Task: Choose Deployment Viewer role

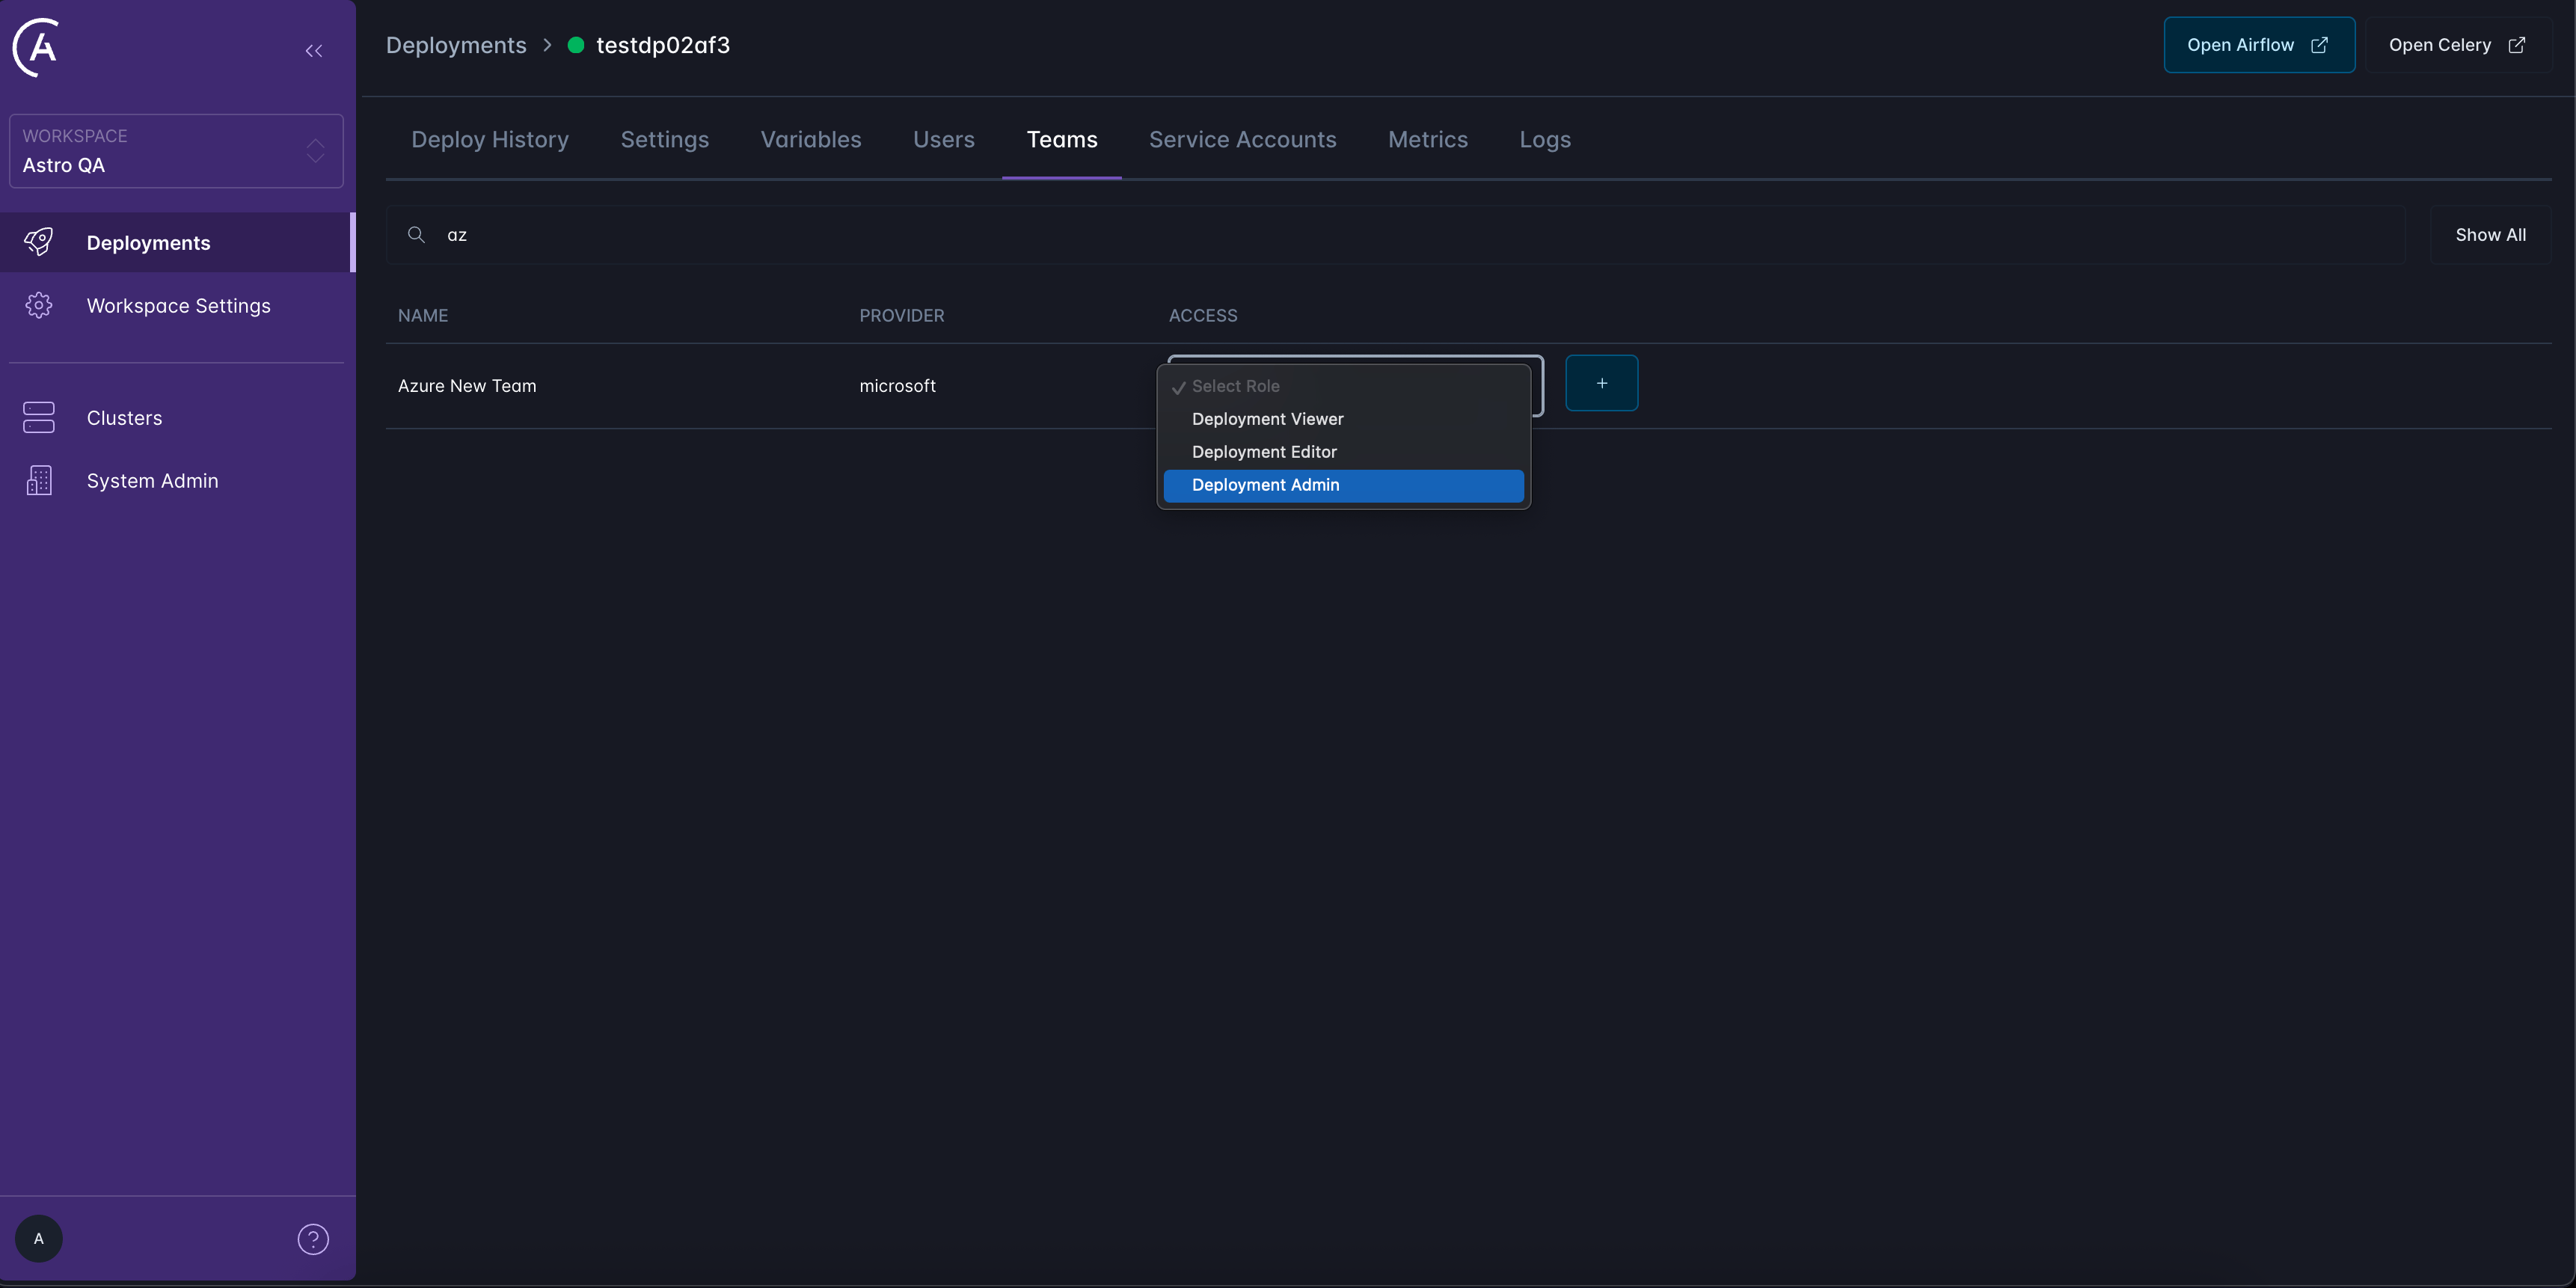Action: point(1343,419)
